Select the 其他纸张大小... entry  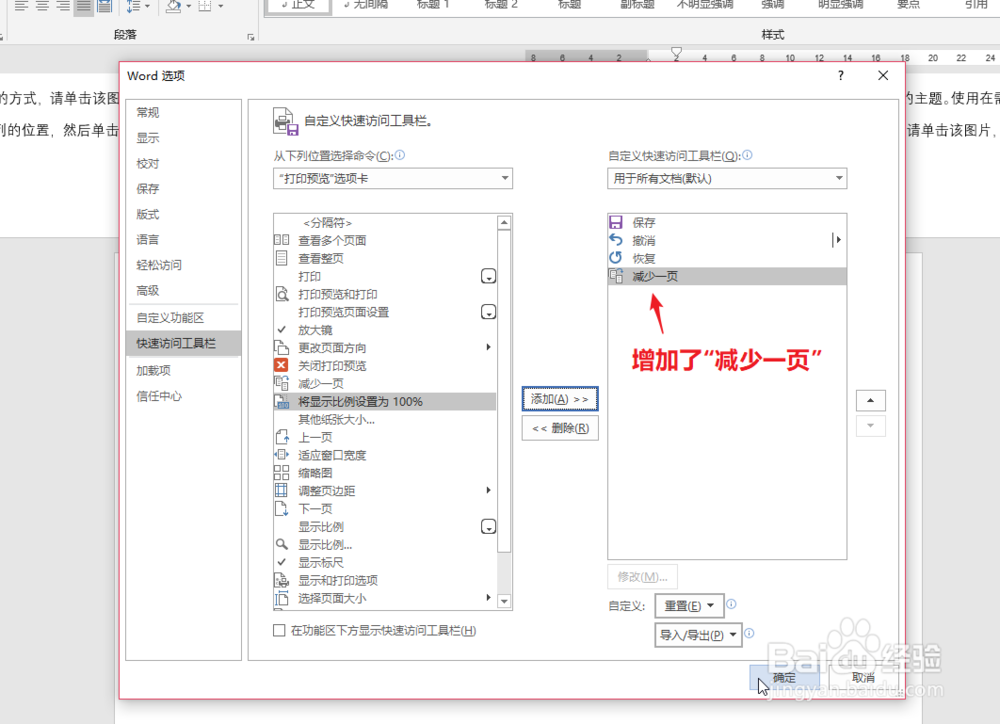(385, 419)
